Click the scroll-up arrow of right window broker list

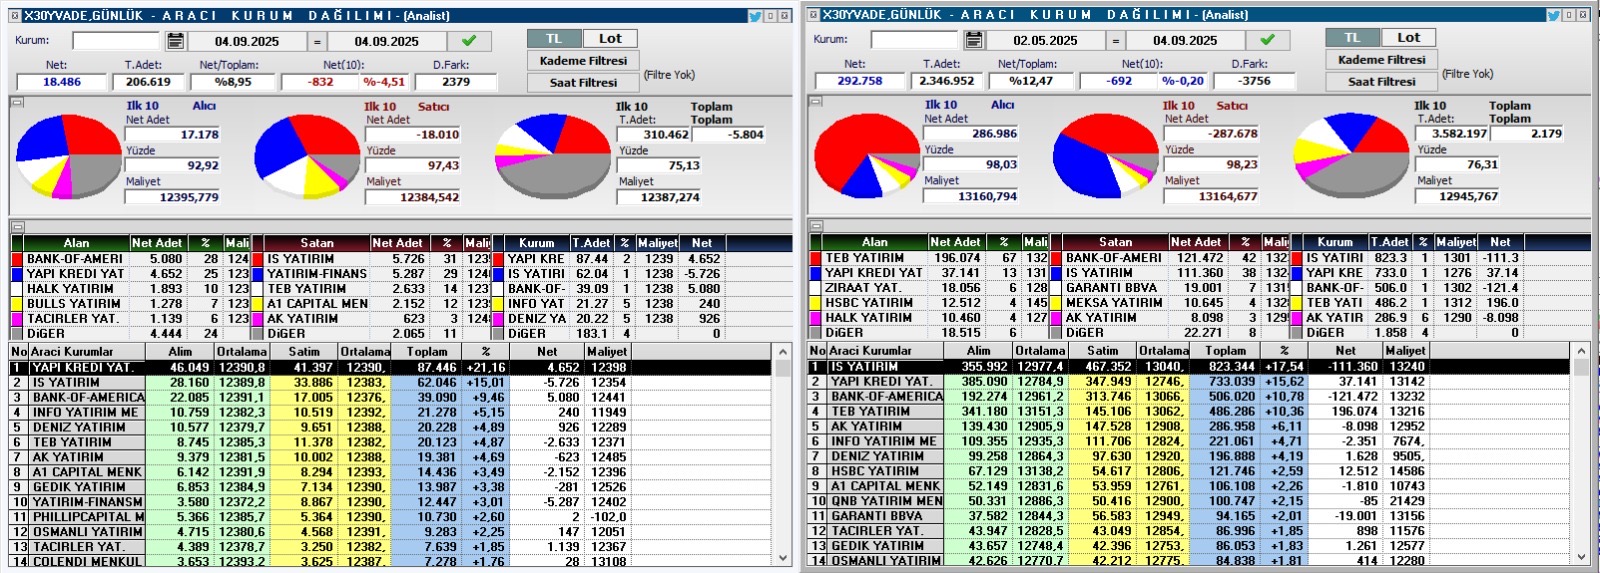[x=1581, y=351]
